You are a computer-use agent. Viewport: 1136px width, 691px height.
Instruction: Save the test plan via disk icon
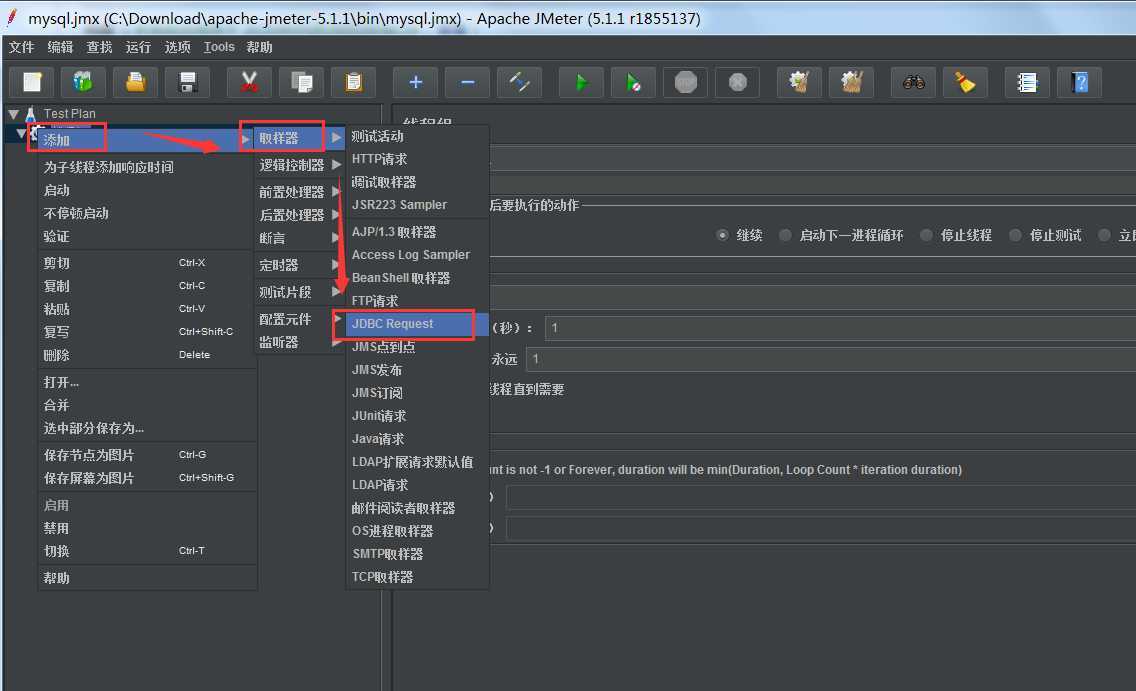tap(188, 82)
